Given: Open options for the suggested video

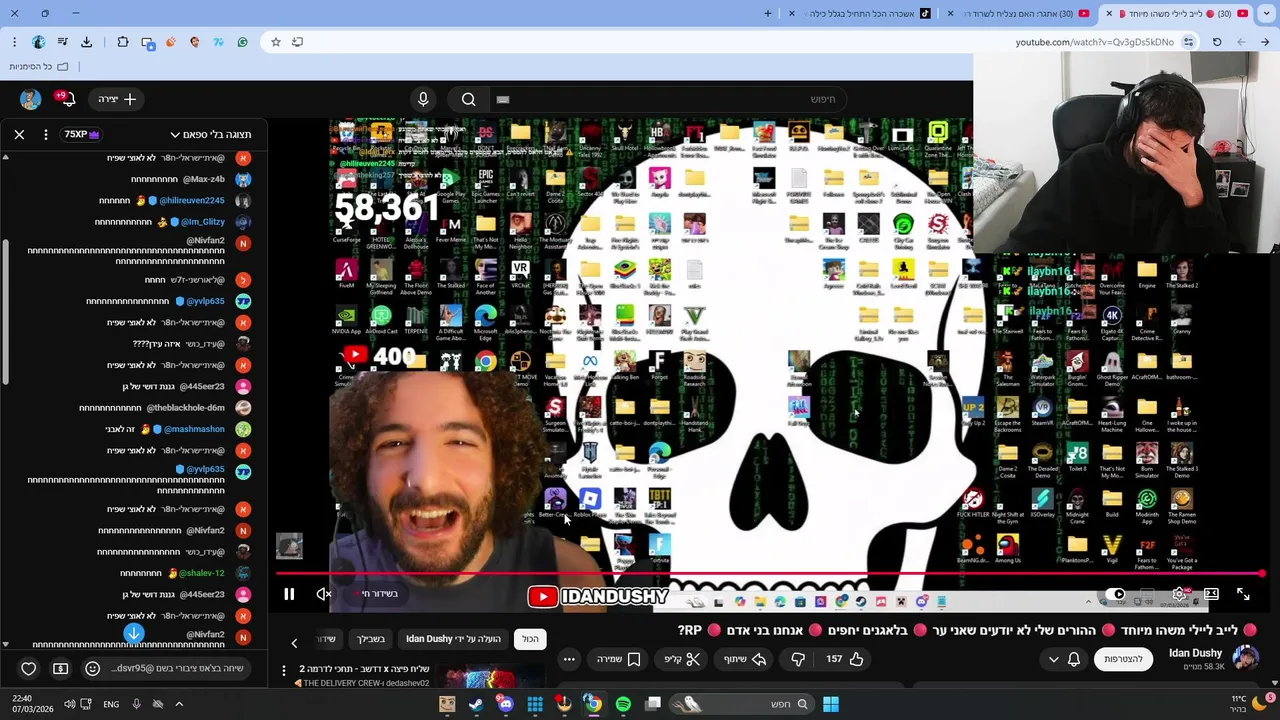Looking at the screenshot, I should [284, 670].
